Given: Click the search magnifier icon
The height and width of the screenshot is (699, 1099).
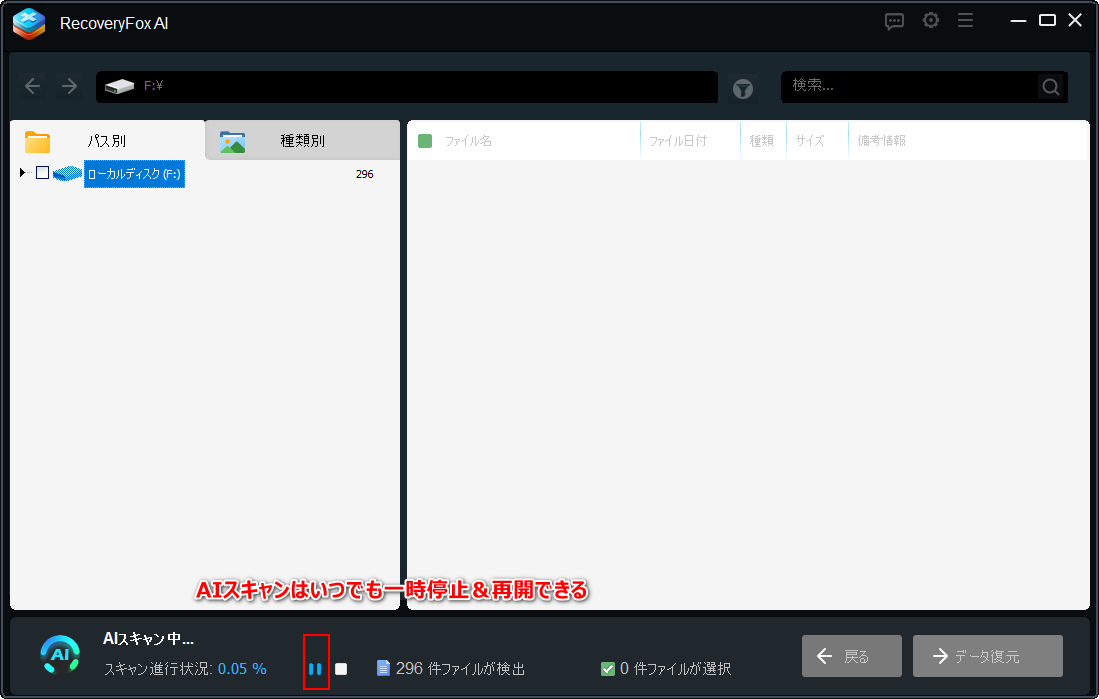Looking at the screenshot, I should [1050, 86].
